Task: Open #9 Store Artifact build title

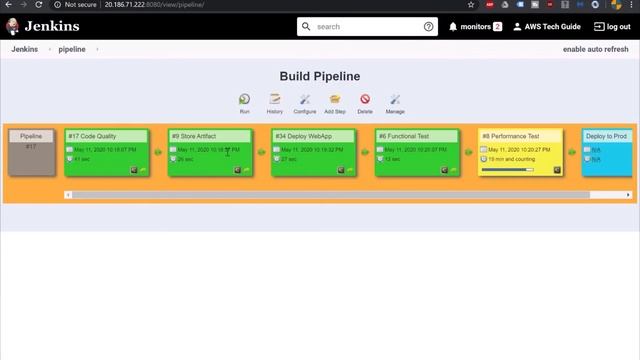Action: pyautogui.click(x=194, y=136)
